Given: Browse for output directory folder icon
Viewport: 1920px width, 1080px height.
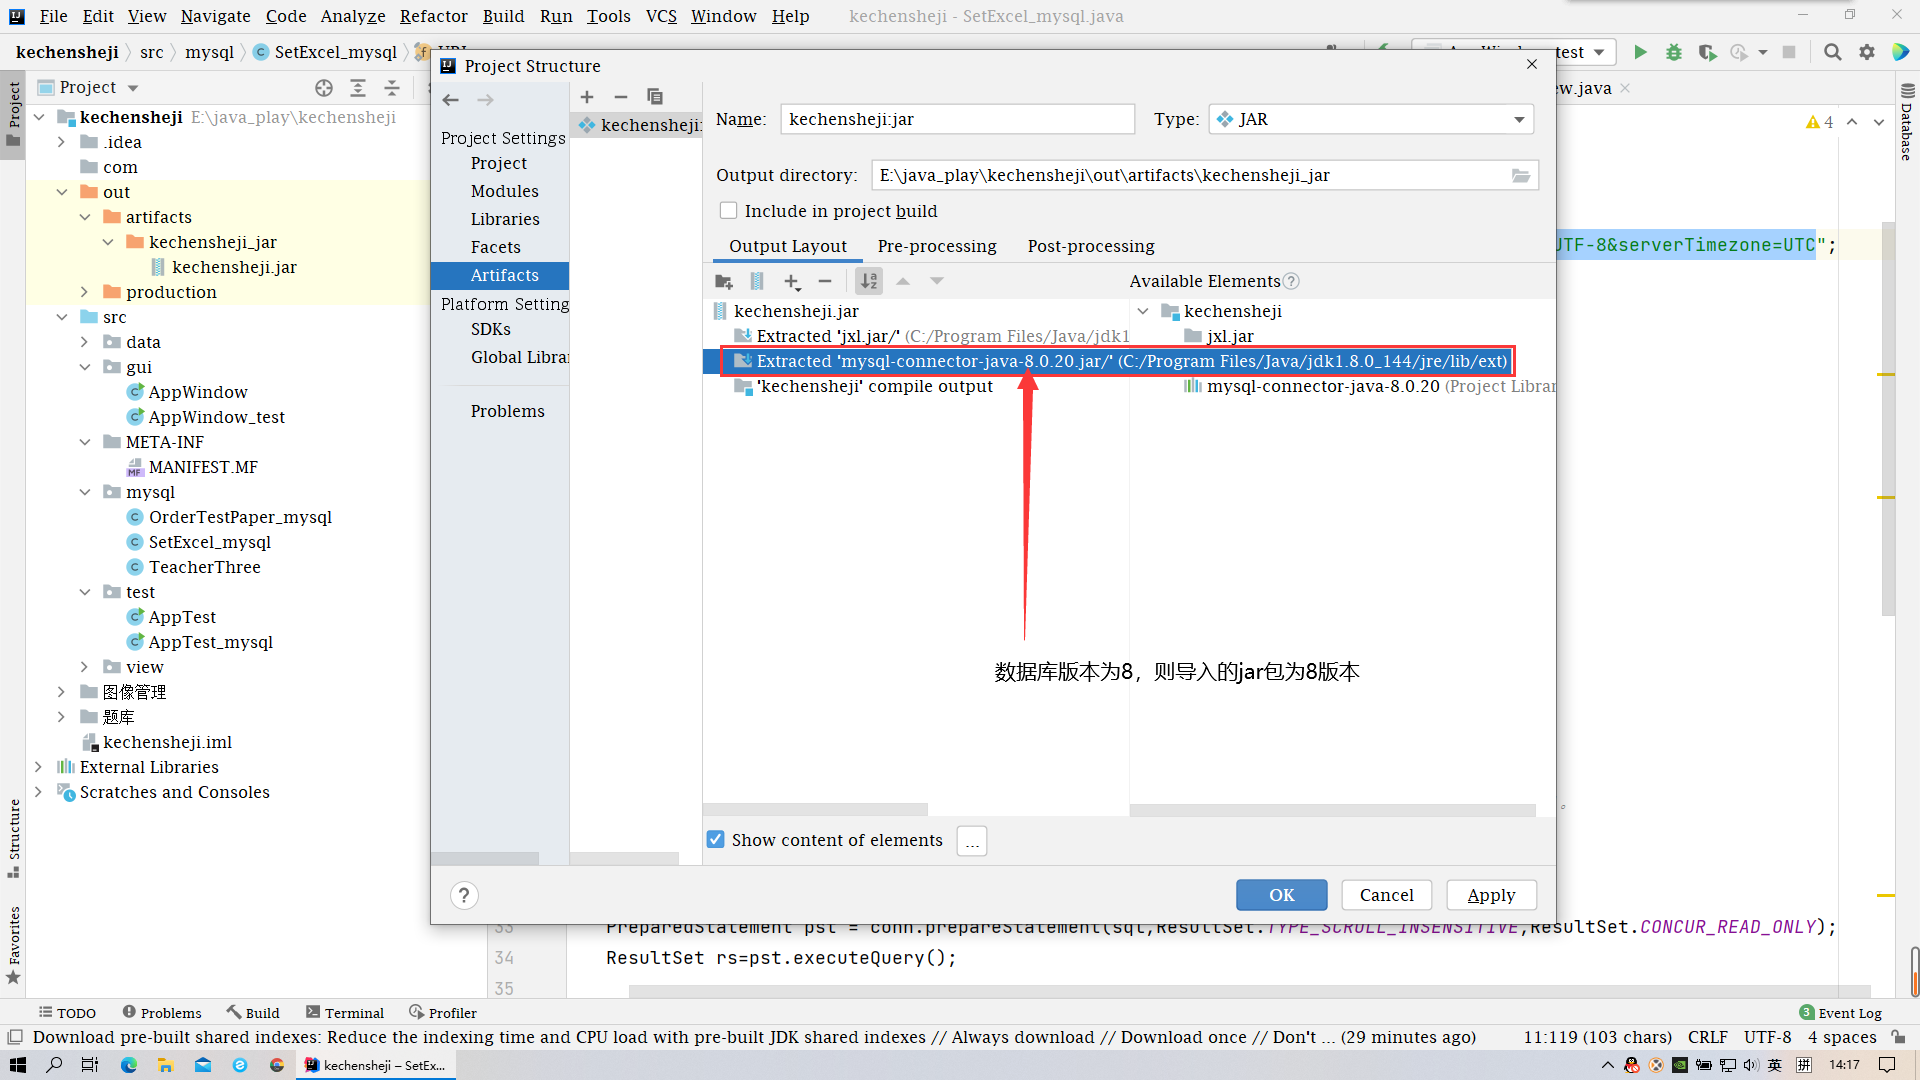Looking at the screenshot, I should point(1520,176).
